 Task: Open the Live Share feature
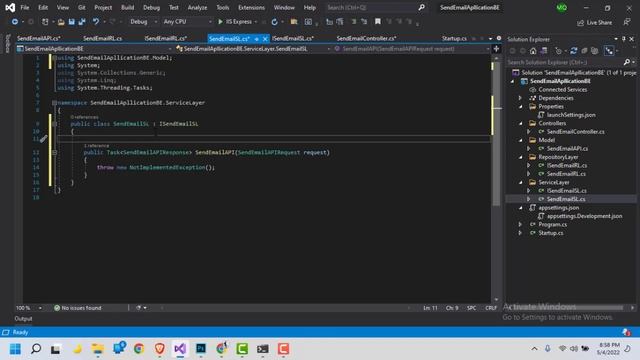[x=594, y=22]
